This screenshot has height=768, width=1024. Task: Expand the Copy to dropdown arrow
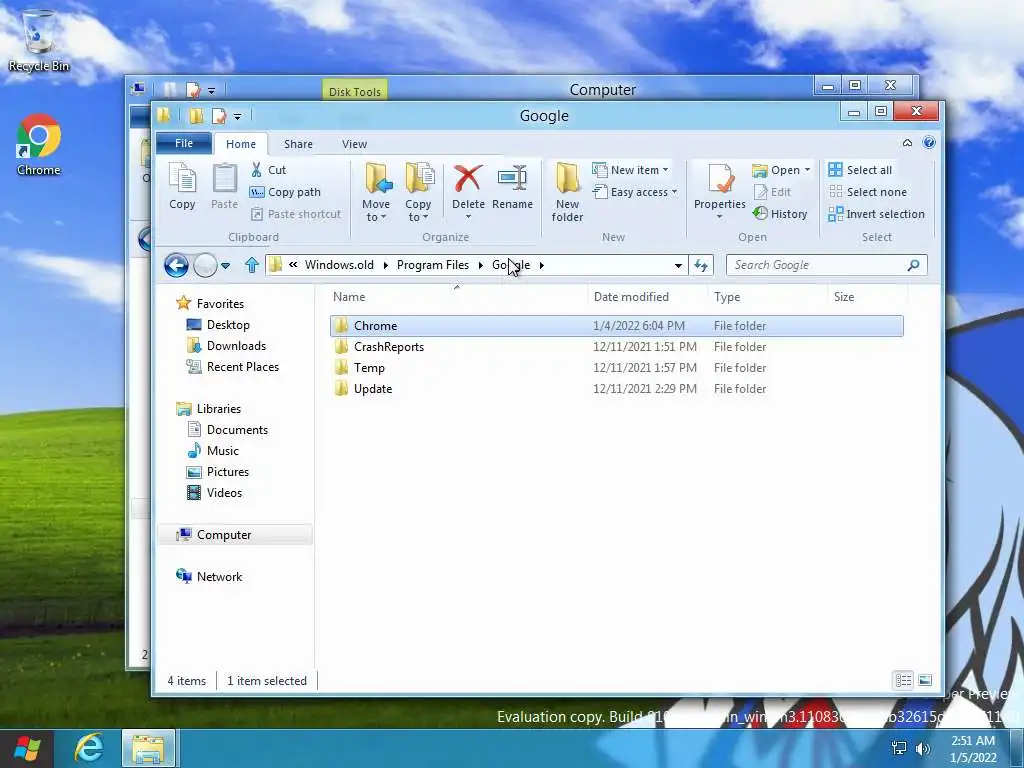click(x=425, y=217)
